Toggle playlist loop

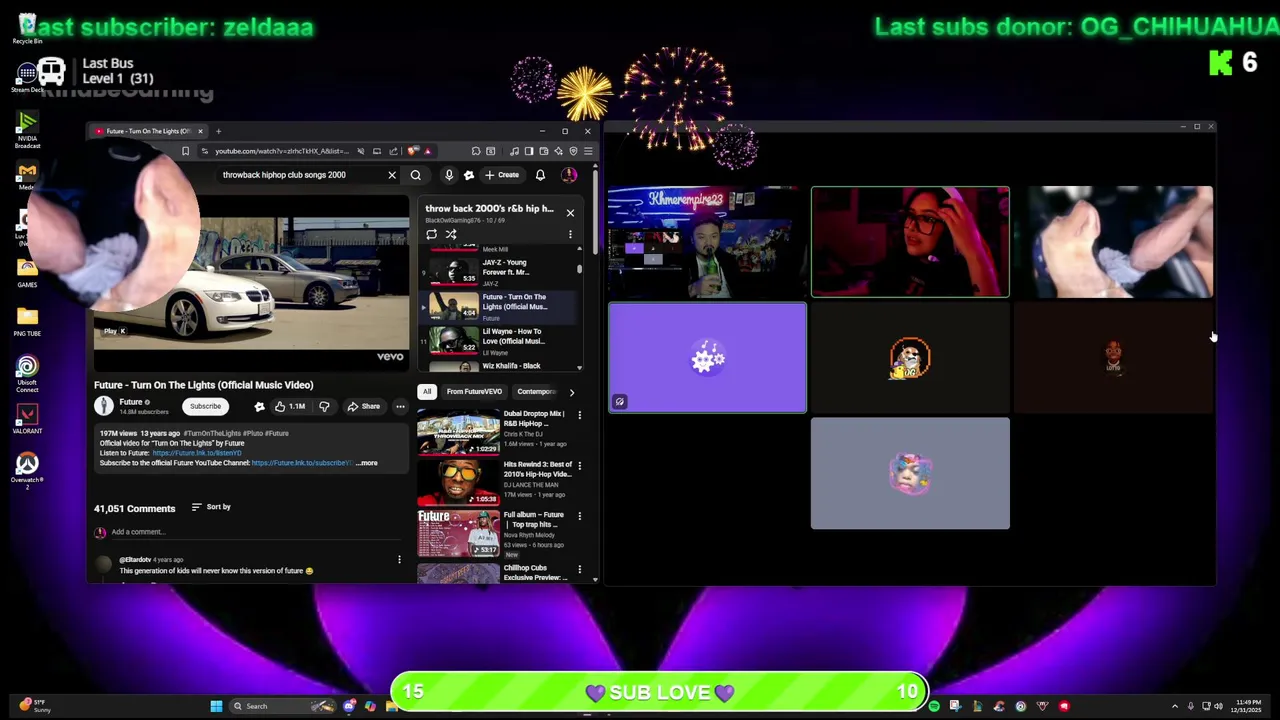click(x=432, y=234)
